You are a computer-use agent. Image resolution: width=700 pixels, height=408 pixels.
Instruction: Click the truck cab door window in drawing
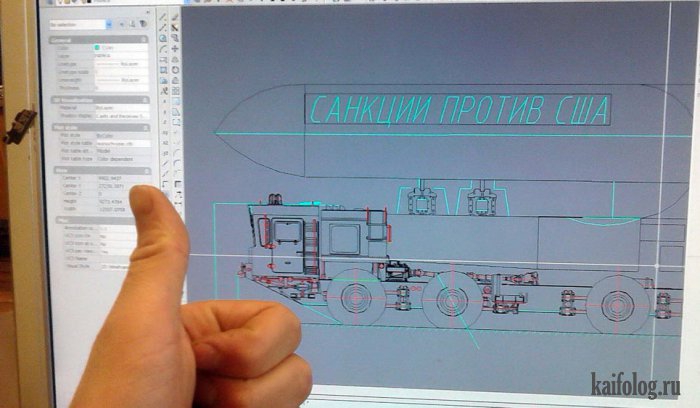tap(288, 231)
